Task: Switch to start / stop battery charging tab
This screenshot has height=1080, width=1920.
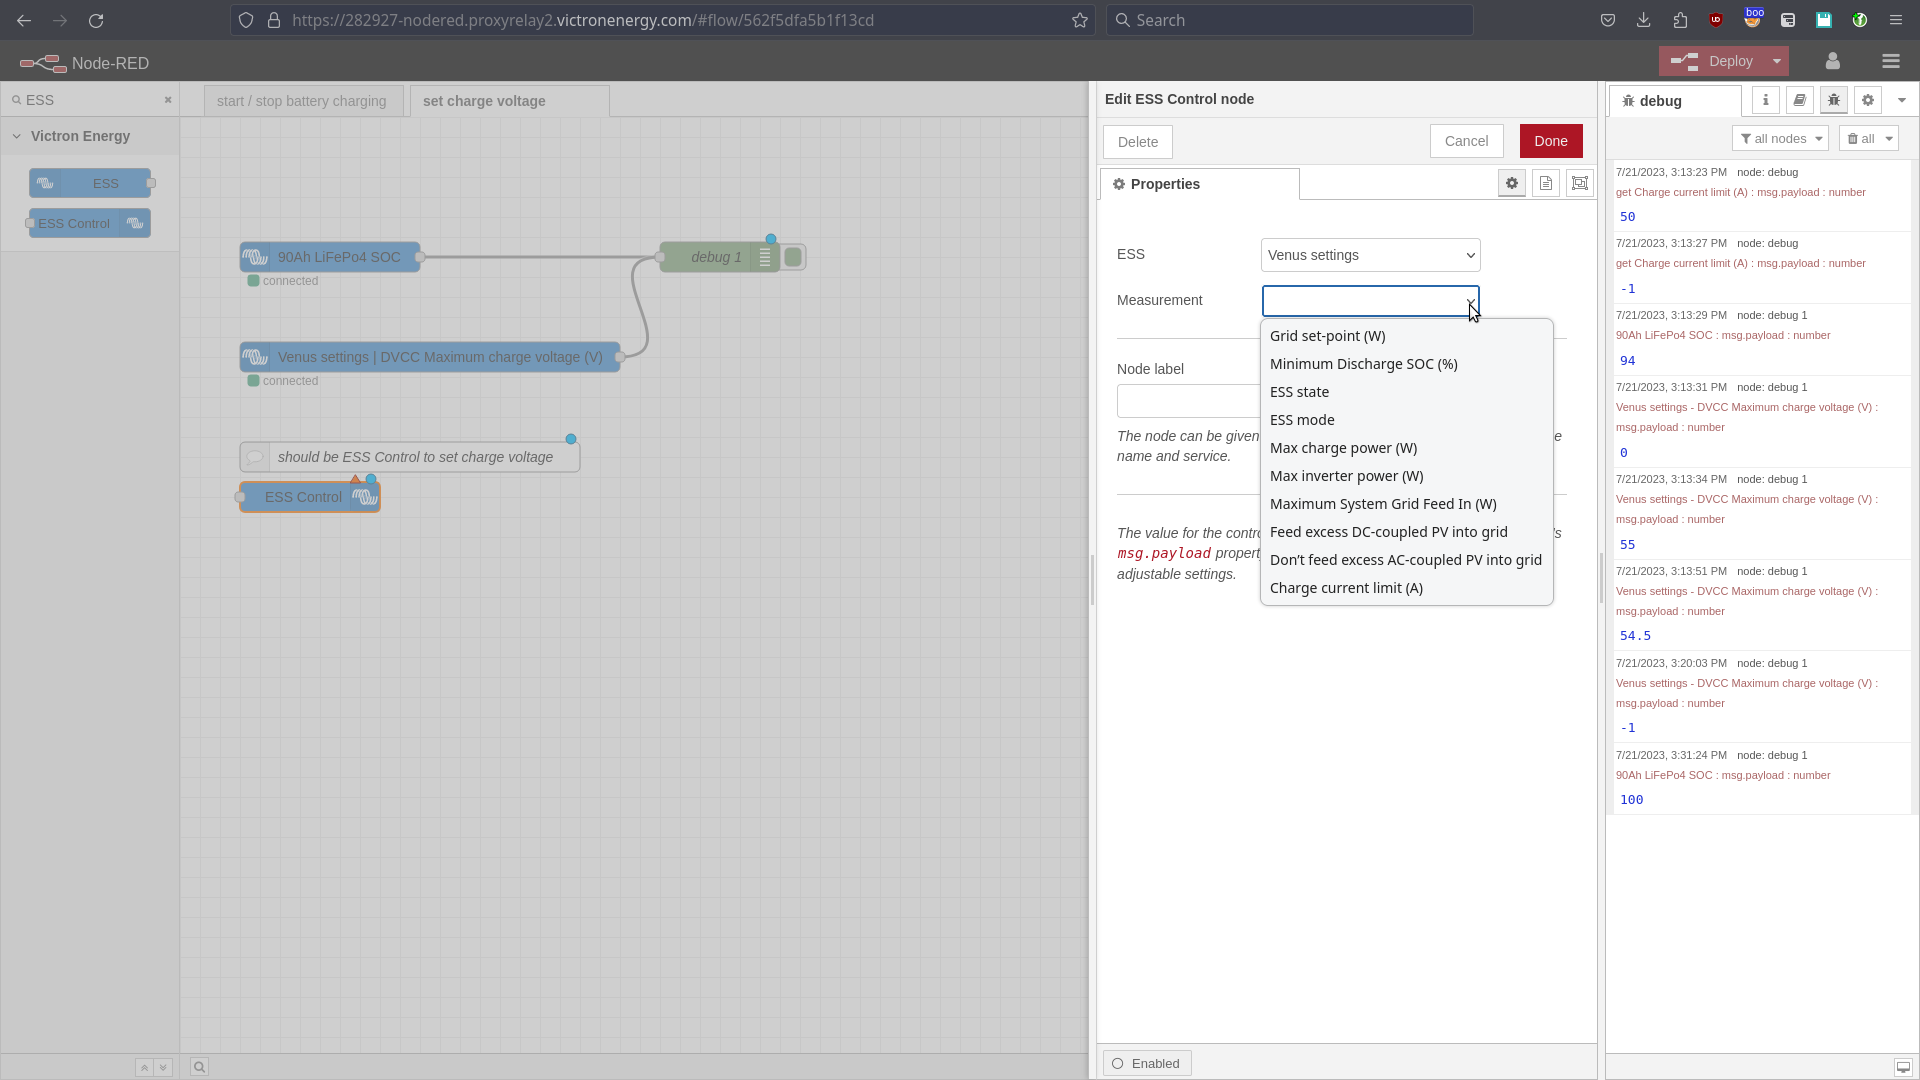Action: tap(301, 101)
